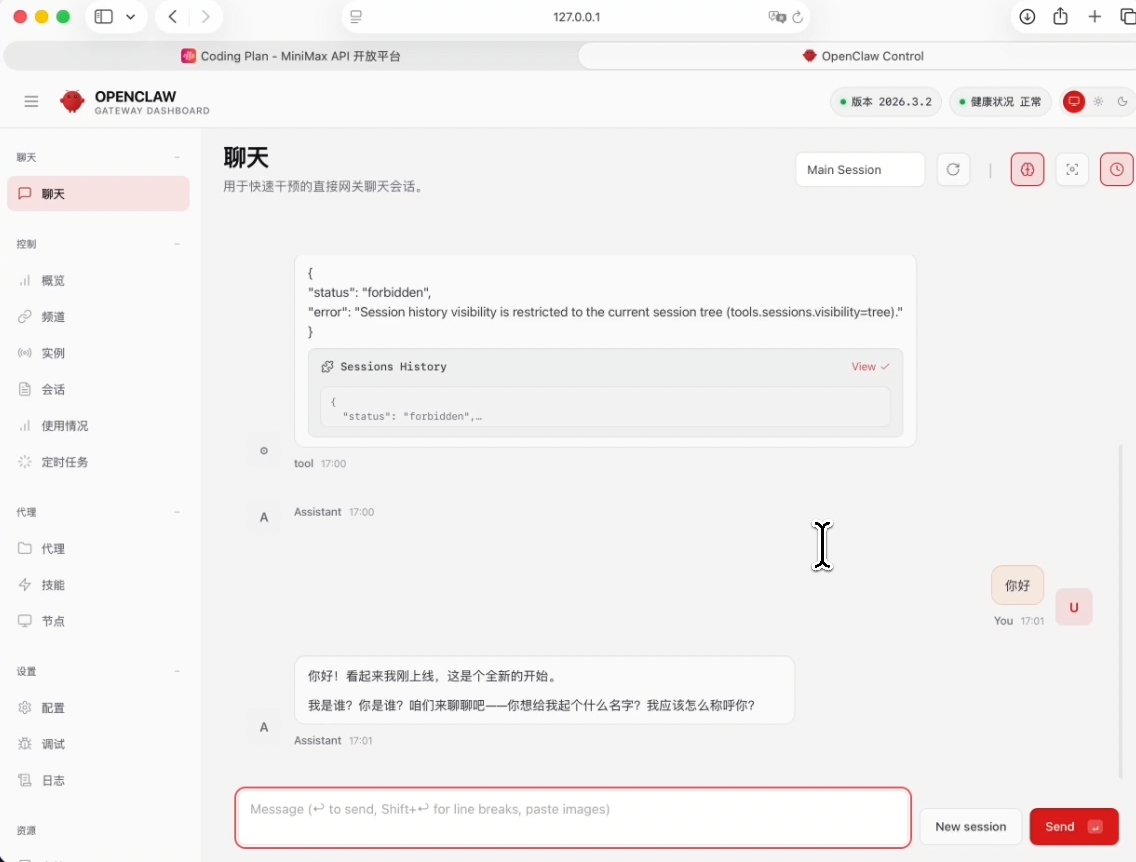Toggle the focus crosshair control above chat
This screenshot has width=1136, height=862.
(x=1072, y=169)
